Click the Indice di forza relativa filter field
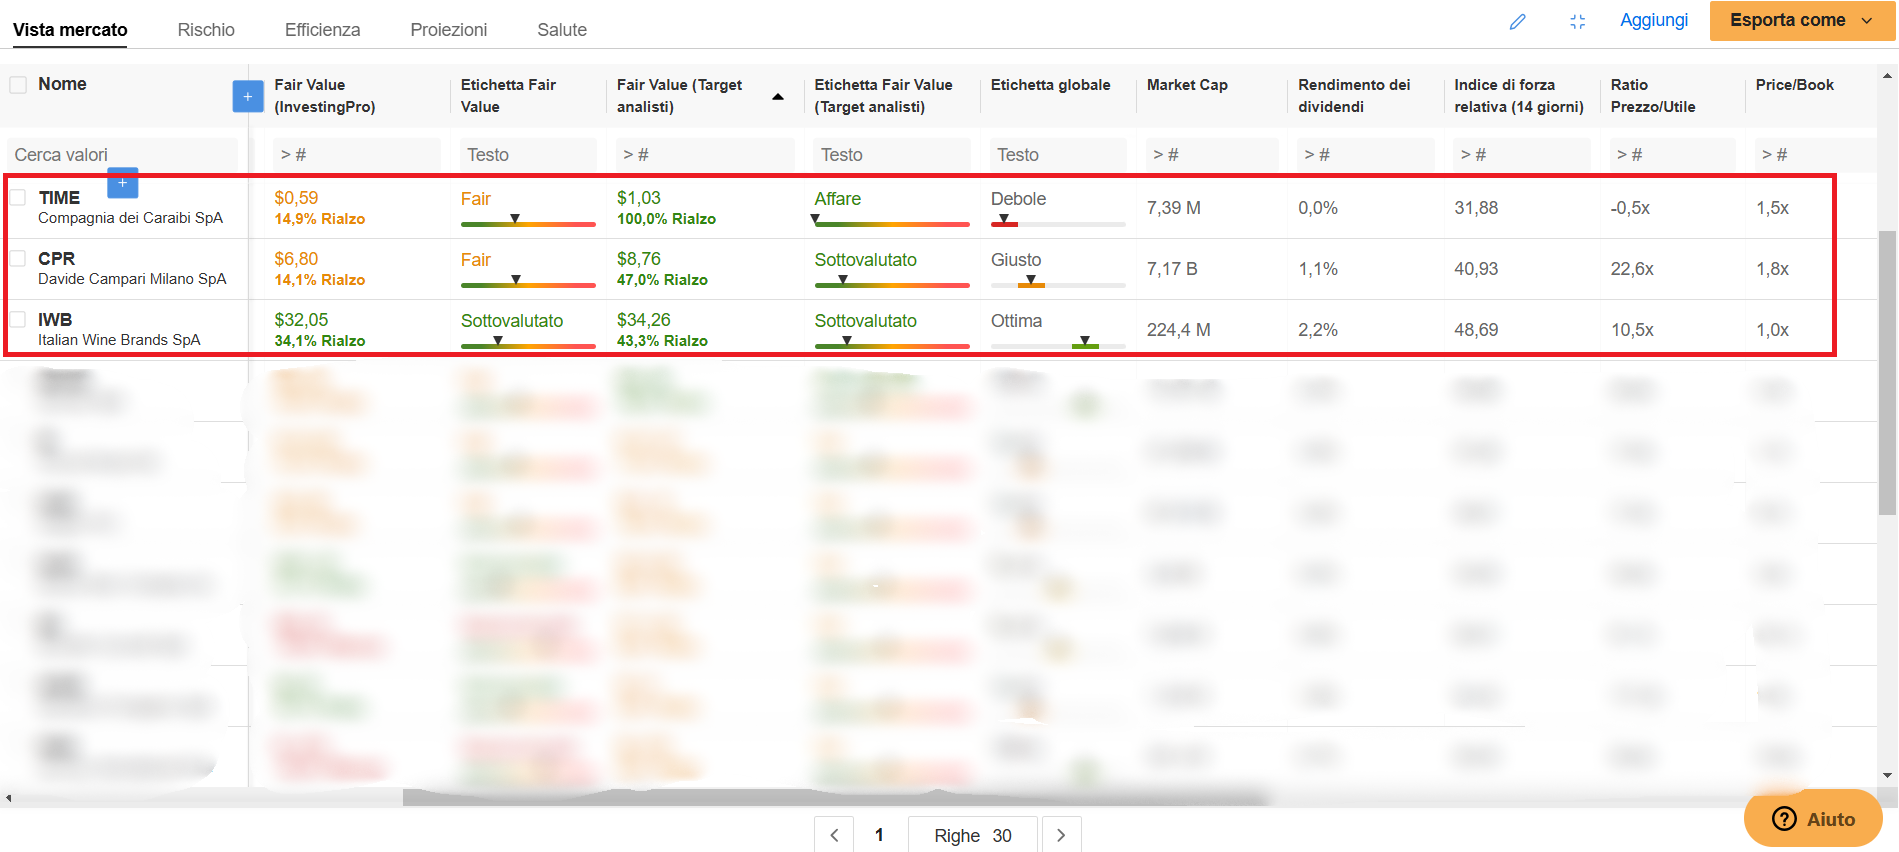The height and width of the screenshot is (852, 1899). tap(1522, 155)
